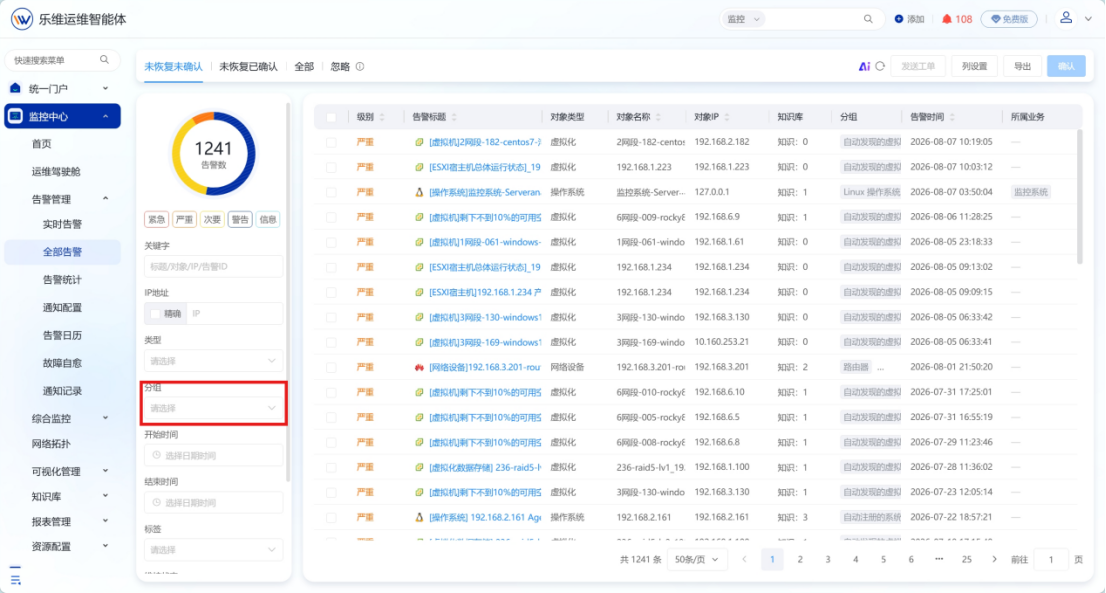The height and width of the screenshot is (593, 1106).
Task: Collapse sidebar using bottom menu icon
Action: coord(16,575)
